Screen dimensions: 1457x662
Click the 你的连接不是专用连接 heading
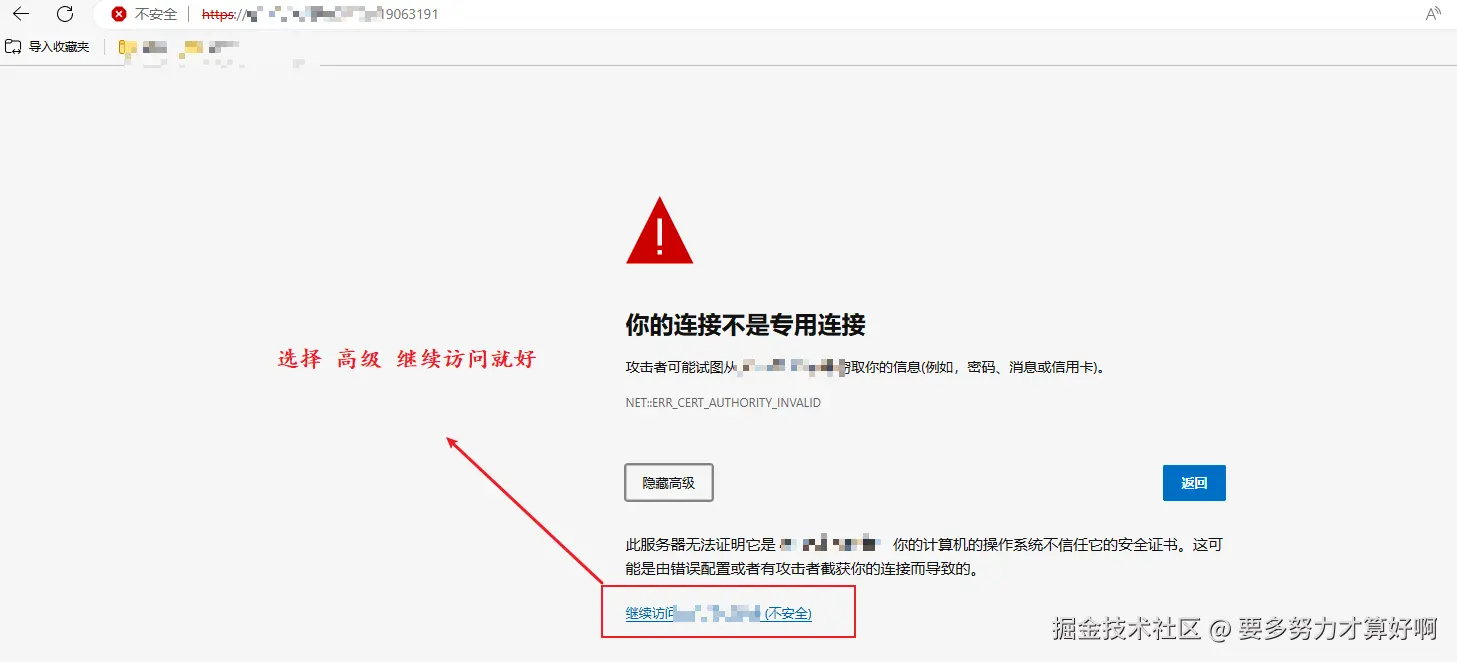[x=745, y=324]
